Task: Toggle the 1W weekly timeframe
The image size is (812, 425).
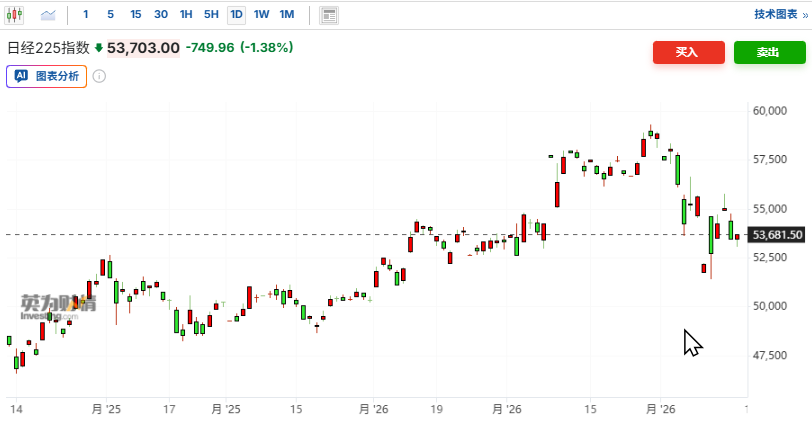Action: tap(261, 15)
